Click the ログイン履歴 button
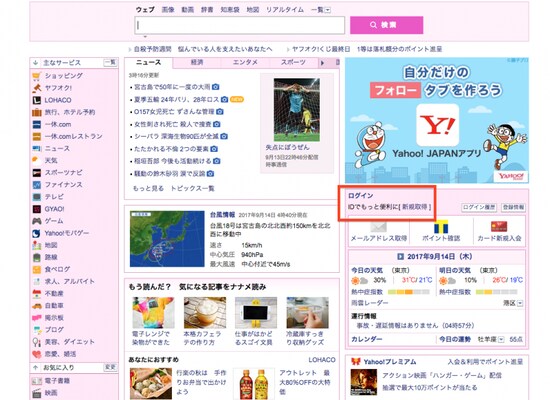The height and width of the screenshot is (400, 550). (479, 207)
